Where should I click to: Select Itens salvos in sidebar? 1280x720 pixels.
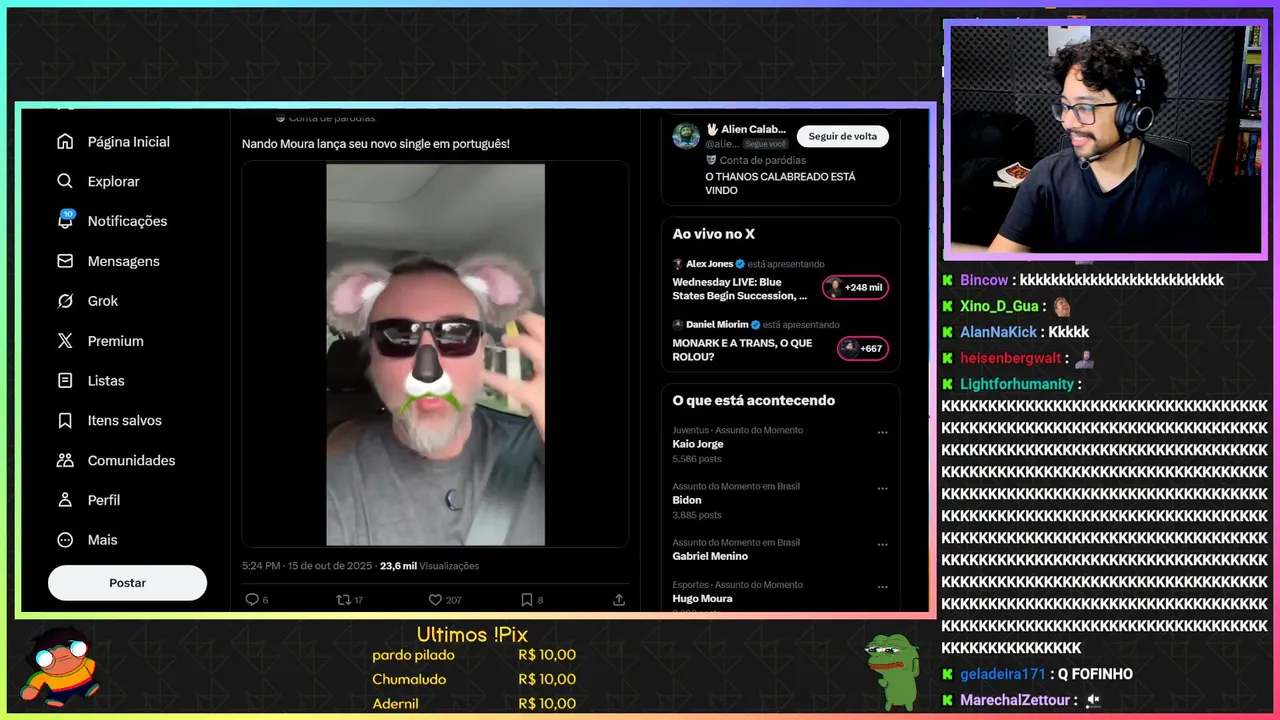(x=124, y=421)
